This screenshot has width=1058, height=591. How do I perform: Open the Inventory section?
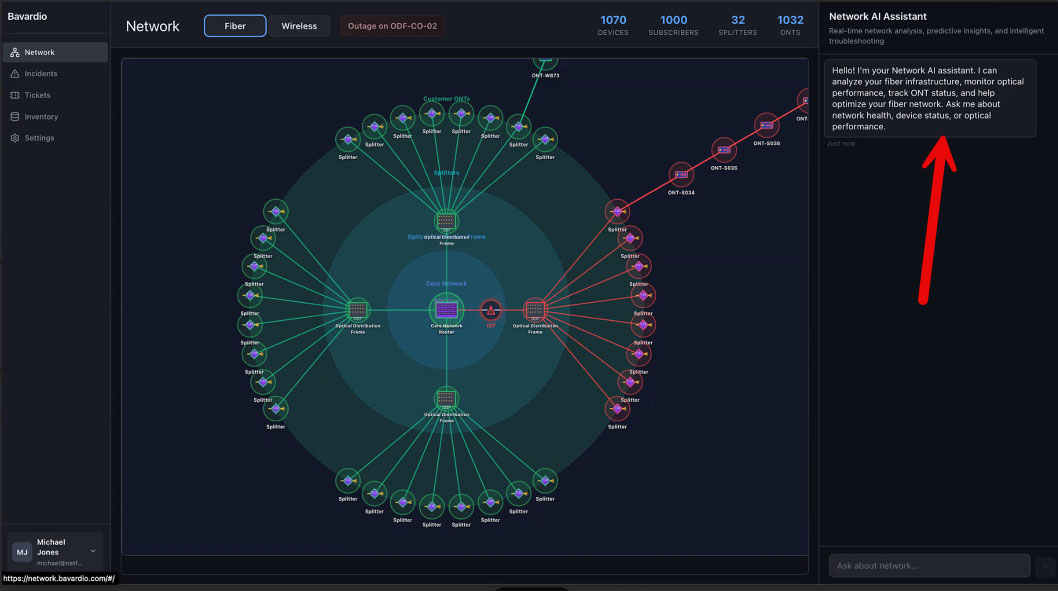(x=41, y=117)
